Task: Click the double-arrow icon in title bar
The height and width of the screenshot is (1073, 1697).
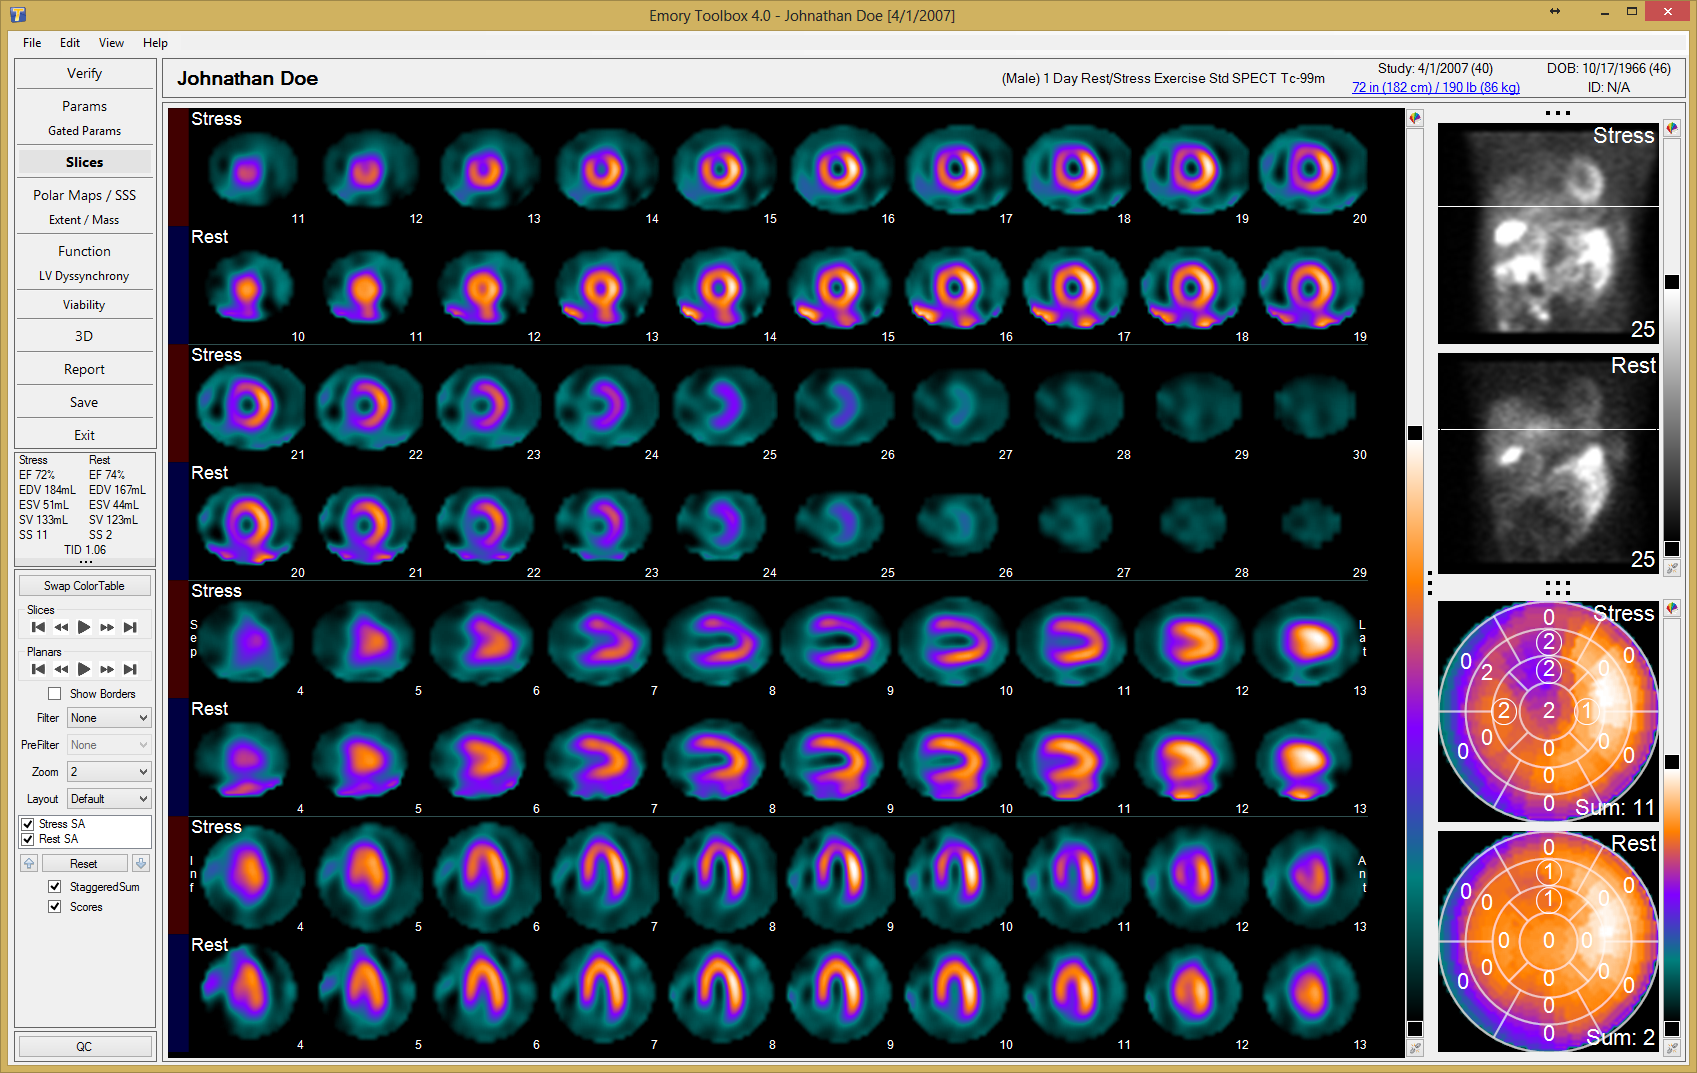Action: tap(1555, 11)
